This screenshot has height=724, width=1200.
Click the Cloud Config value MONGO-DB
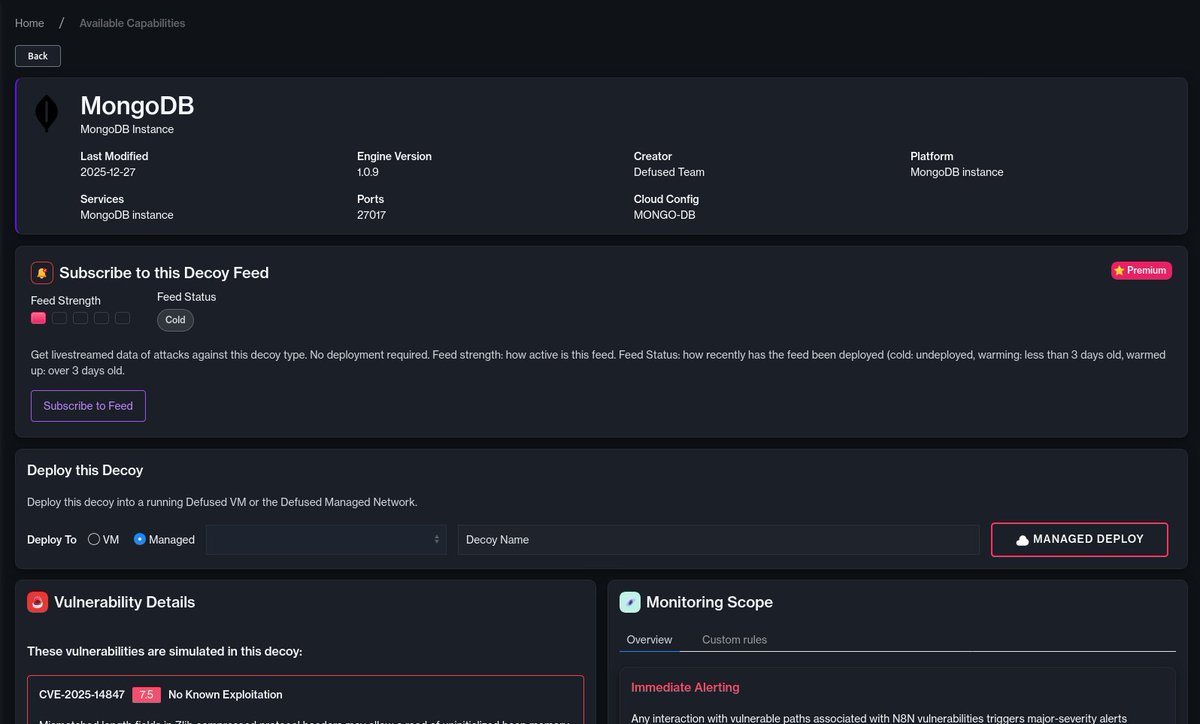point(664,215)
